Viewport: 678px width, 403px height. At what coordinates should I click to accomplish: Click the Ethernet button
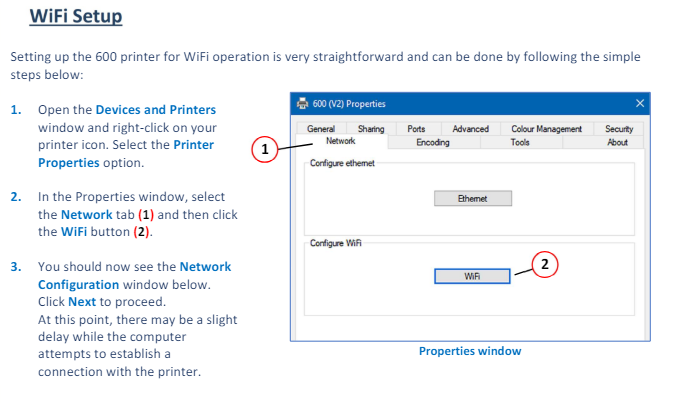pyautogui.click(x=473, y=198)
